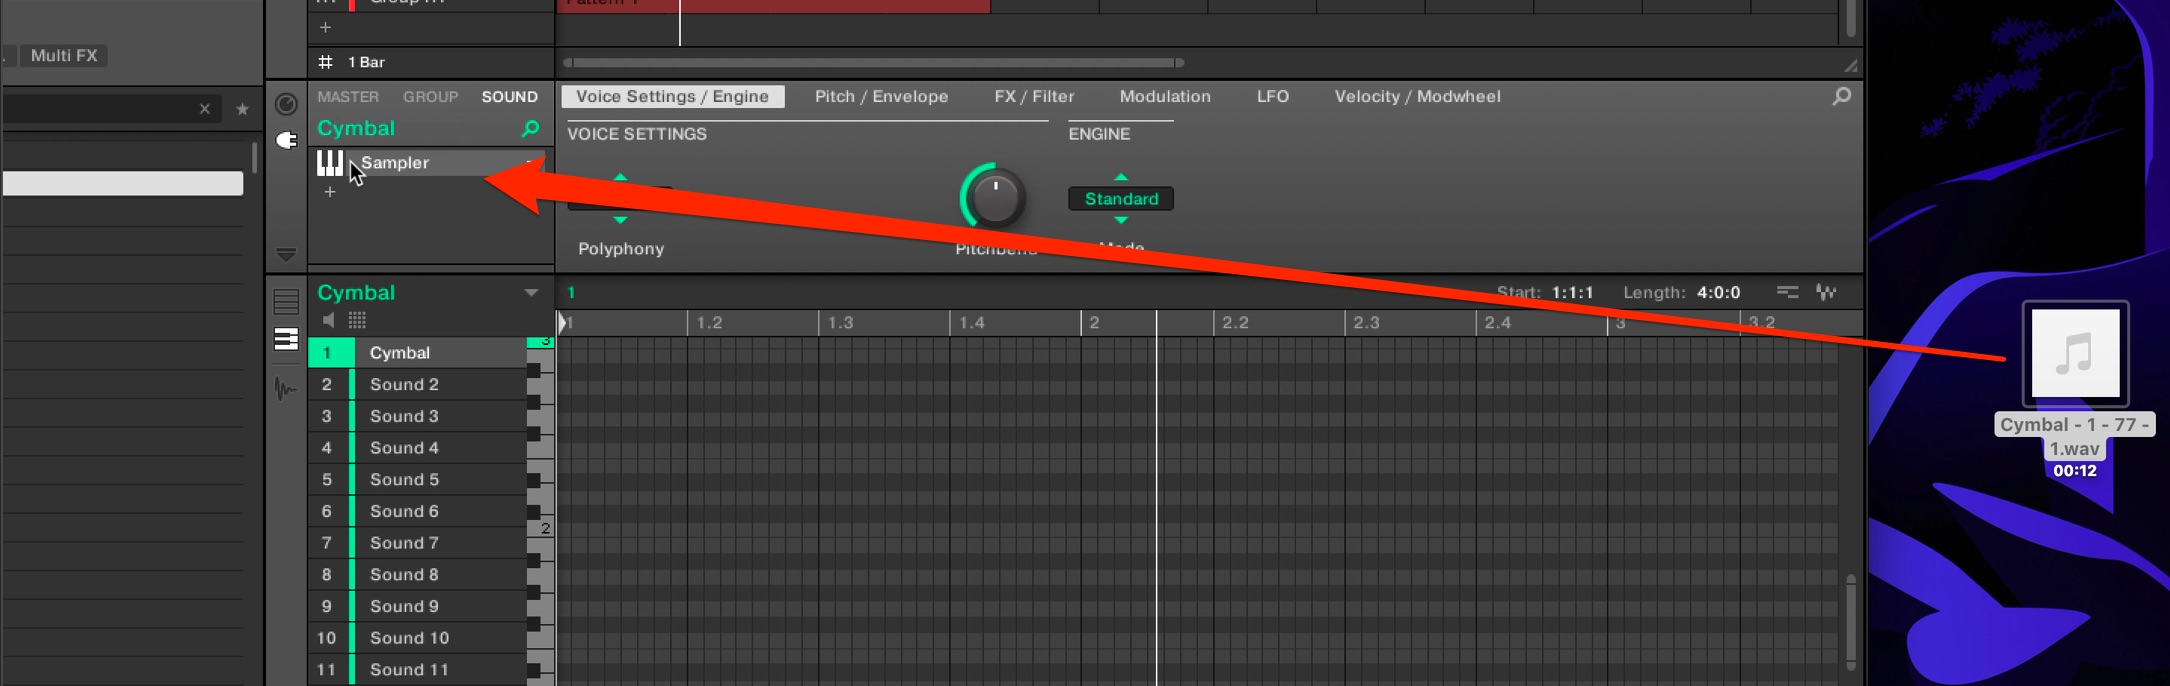Select Sound 6 in the sound list
Image resolution: width=2170 pixels, height=686 pixels.
pos(417,511)
